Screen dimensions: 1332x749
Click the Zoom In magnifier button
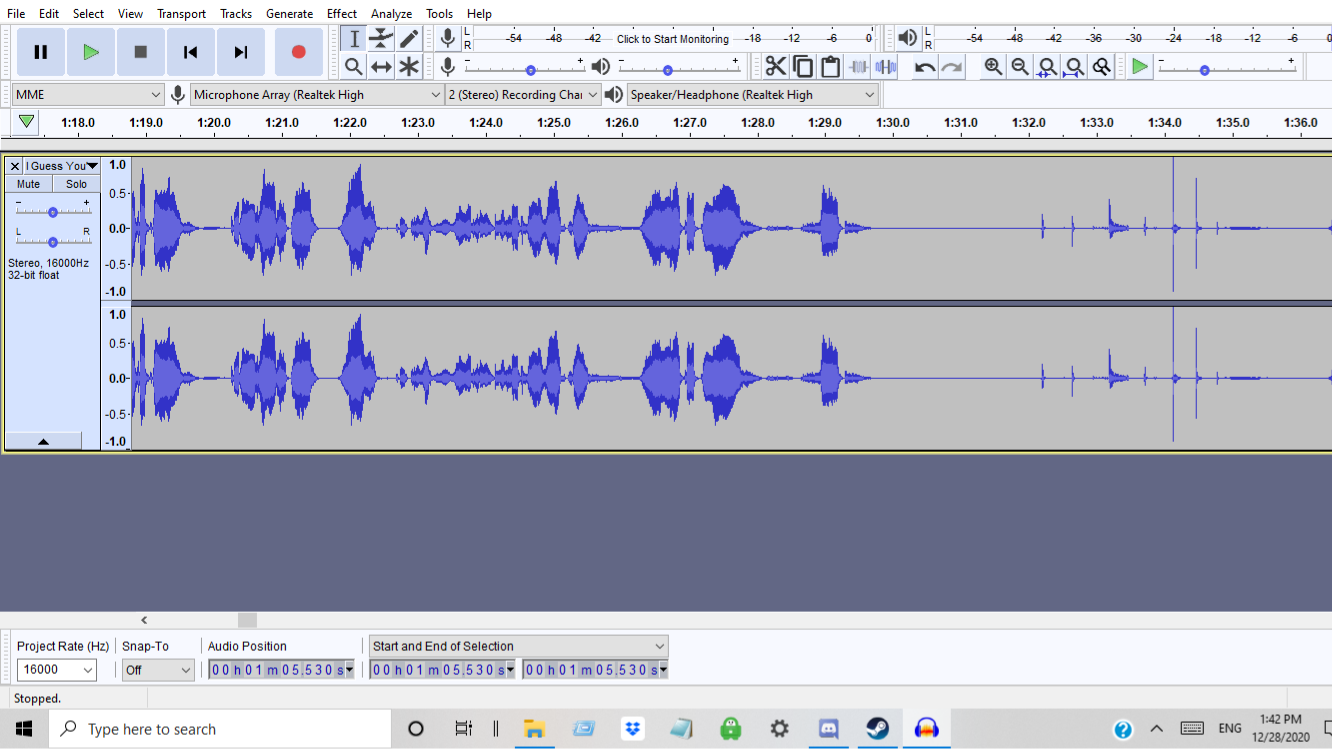(x=993, y=67)
